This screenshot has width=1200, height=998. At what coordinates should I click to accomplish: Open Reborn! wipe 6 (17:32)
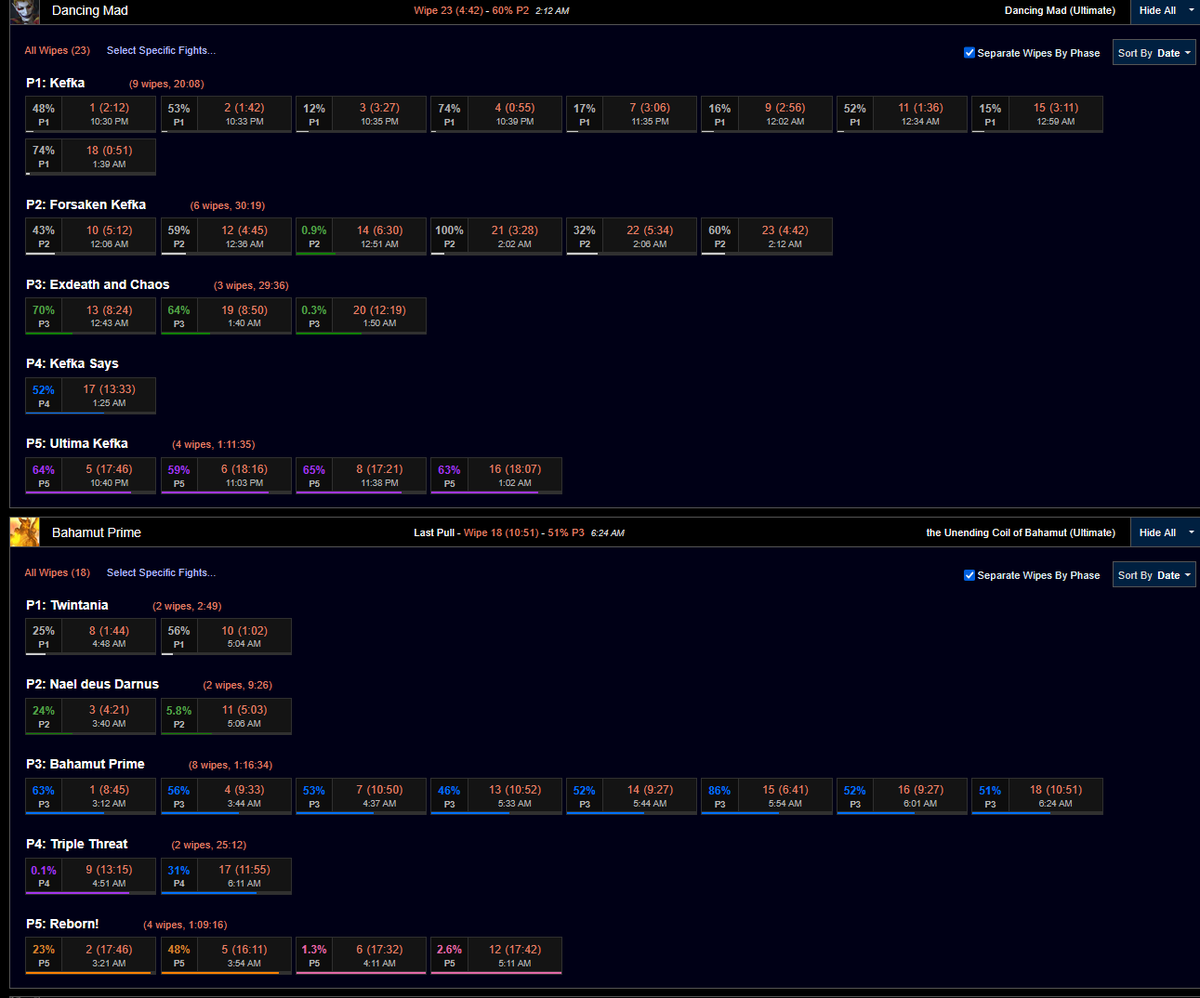[x=362, y=956]
